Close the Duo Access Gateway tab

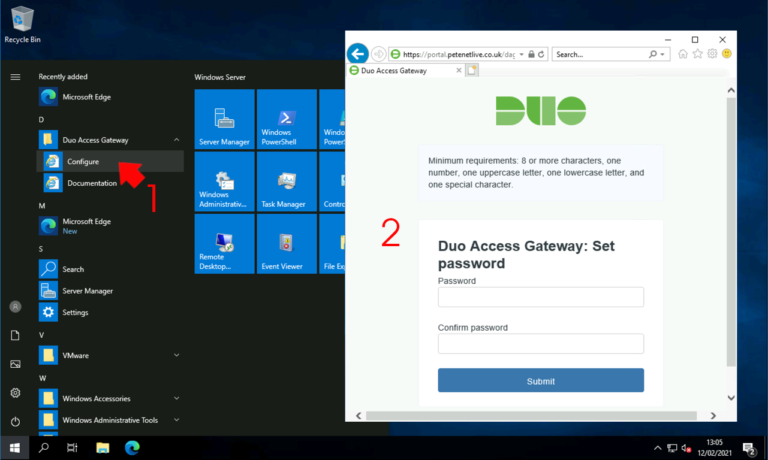458,71
